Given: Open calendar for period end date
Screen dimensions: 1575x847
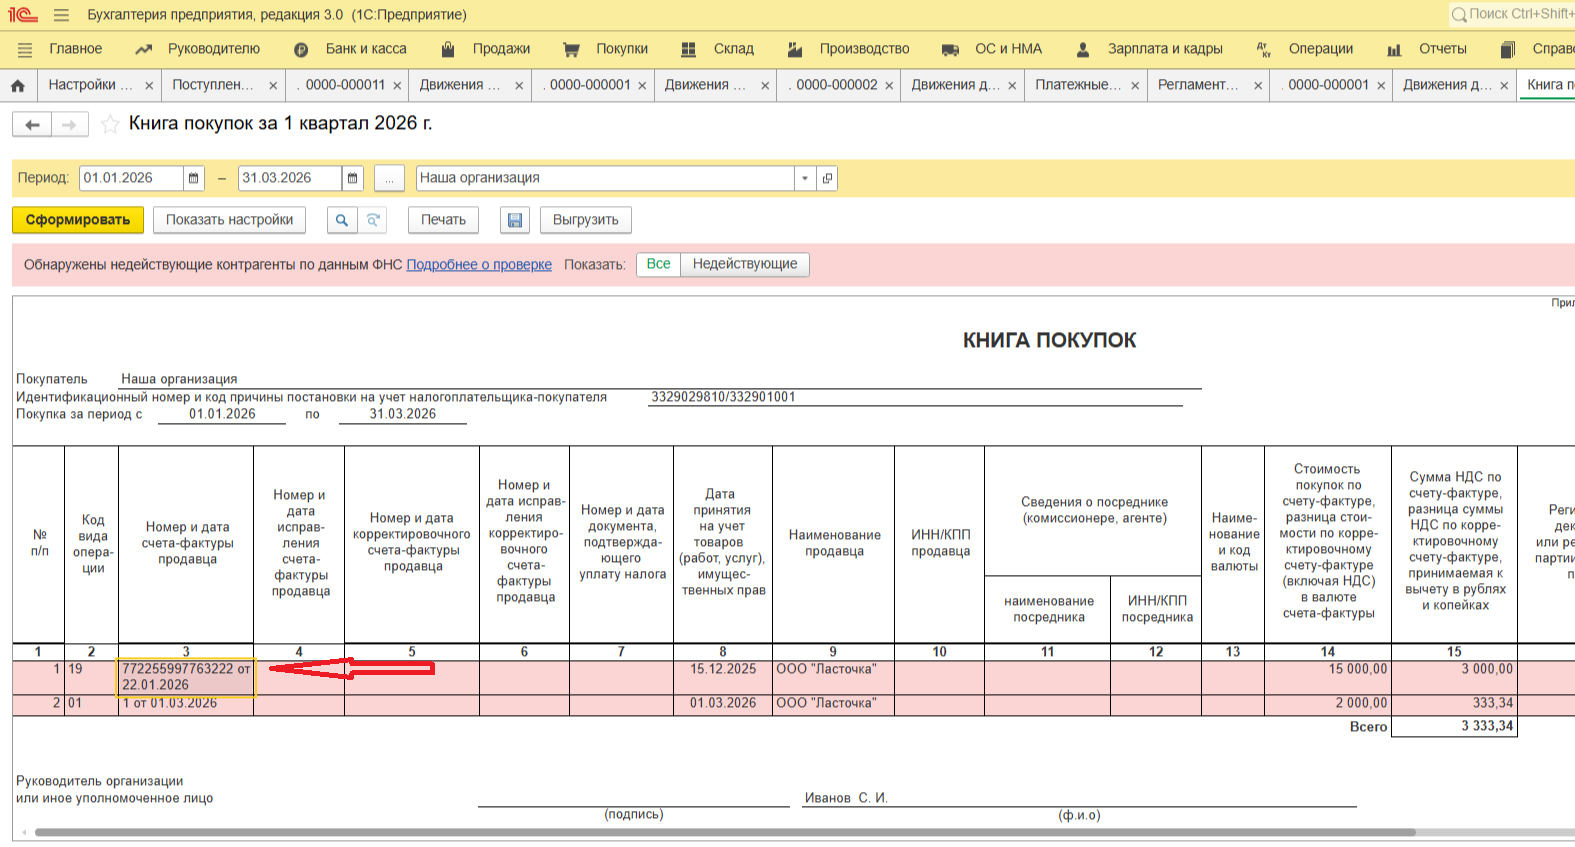Looking at the screenshot, I should (x=352, y=178).
